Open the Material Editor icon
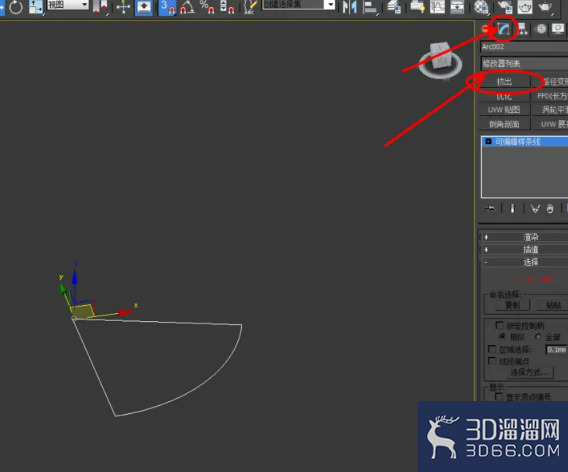This screenshot has width=568, height=472. click(481, 7)
